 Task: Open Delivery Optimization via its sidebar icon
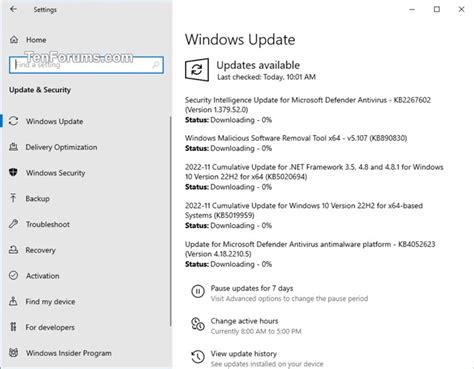[13, 147]
